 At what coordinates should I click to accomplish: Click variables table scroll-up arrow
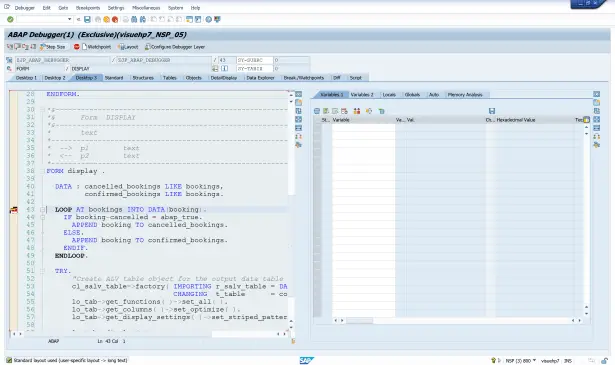pos(586,128)
